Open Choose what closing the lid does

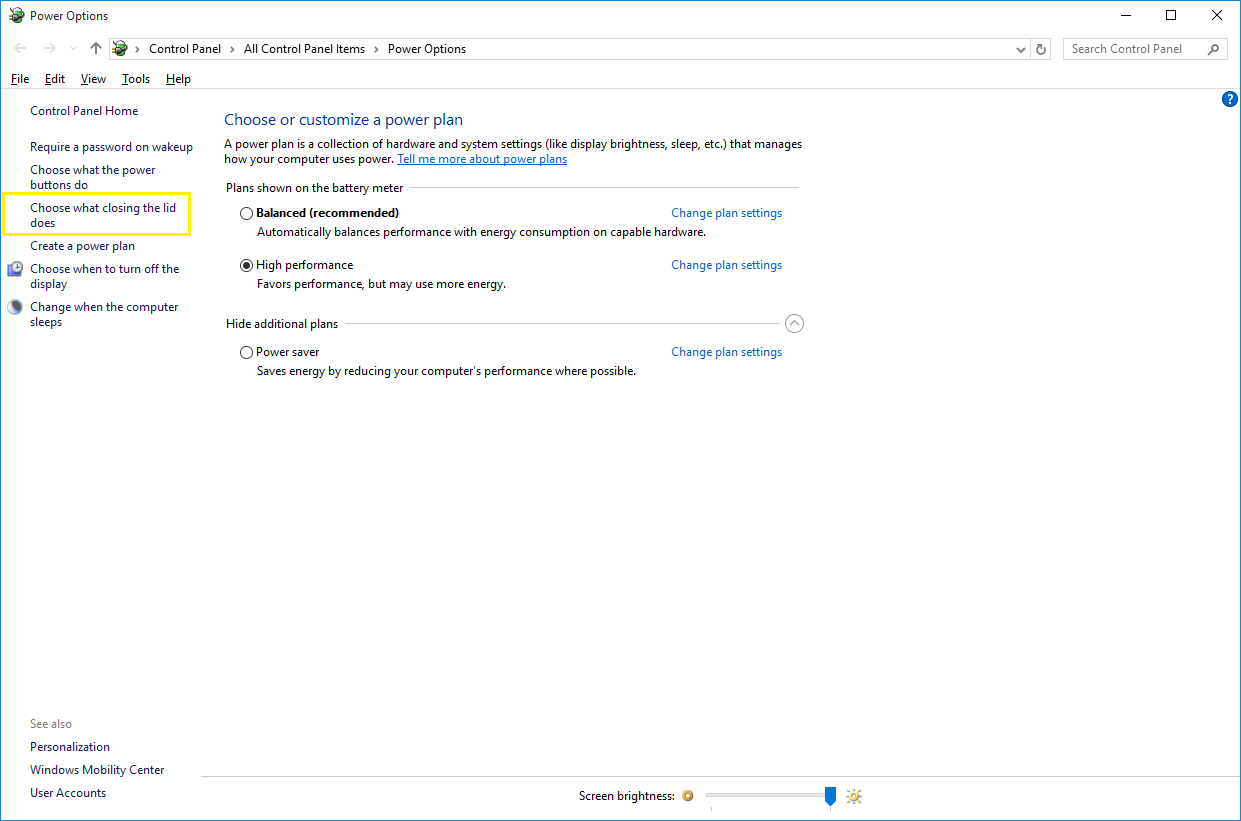click(103, 215)
